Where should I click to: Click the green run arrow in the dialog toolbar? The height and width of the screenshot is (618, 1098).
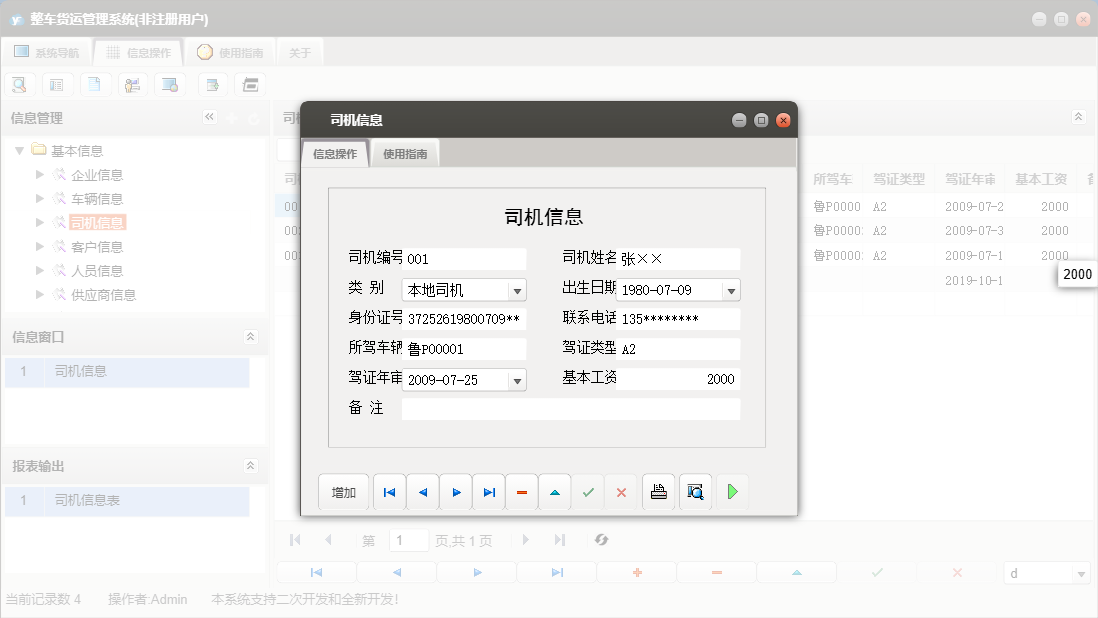(732, 491)
